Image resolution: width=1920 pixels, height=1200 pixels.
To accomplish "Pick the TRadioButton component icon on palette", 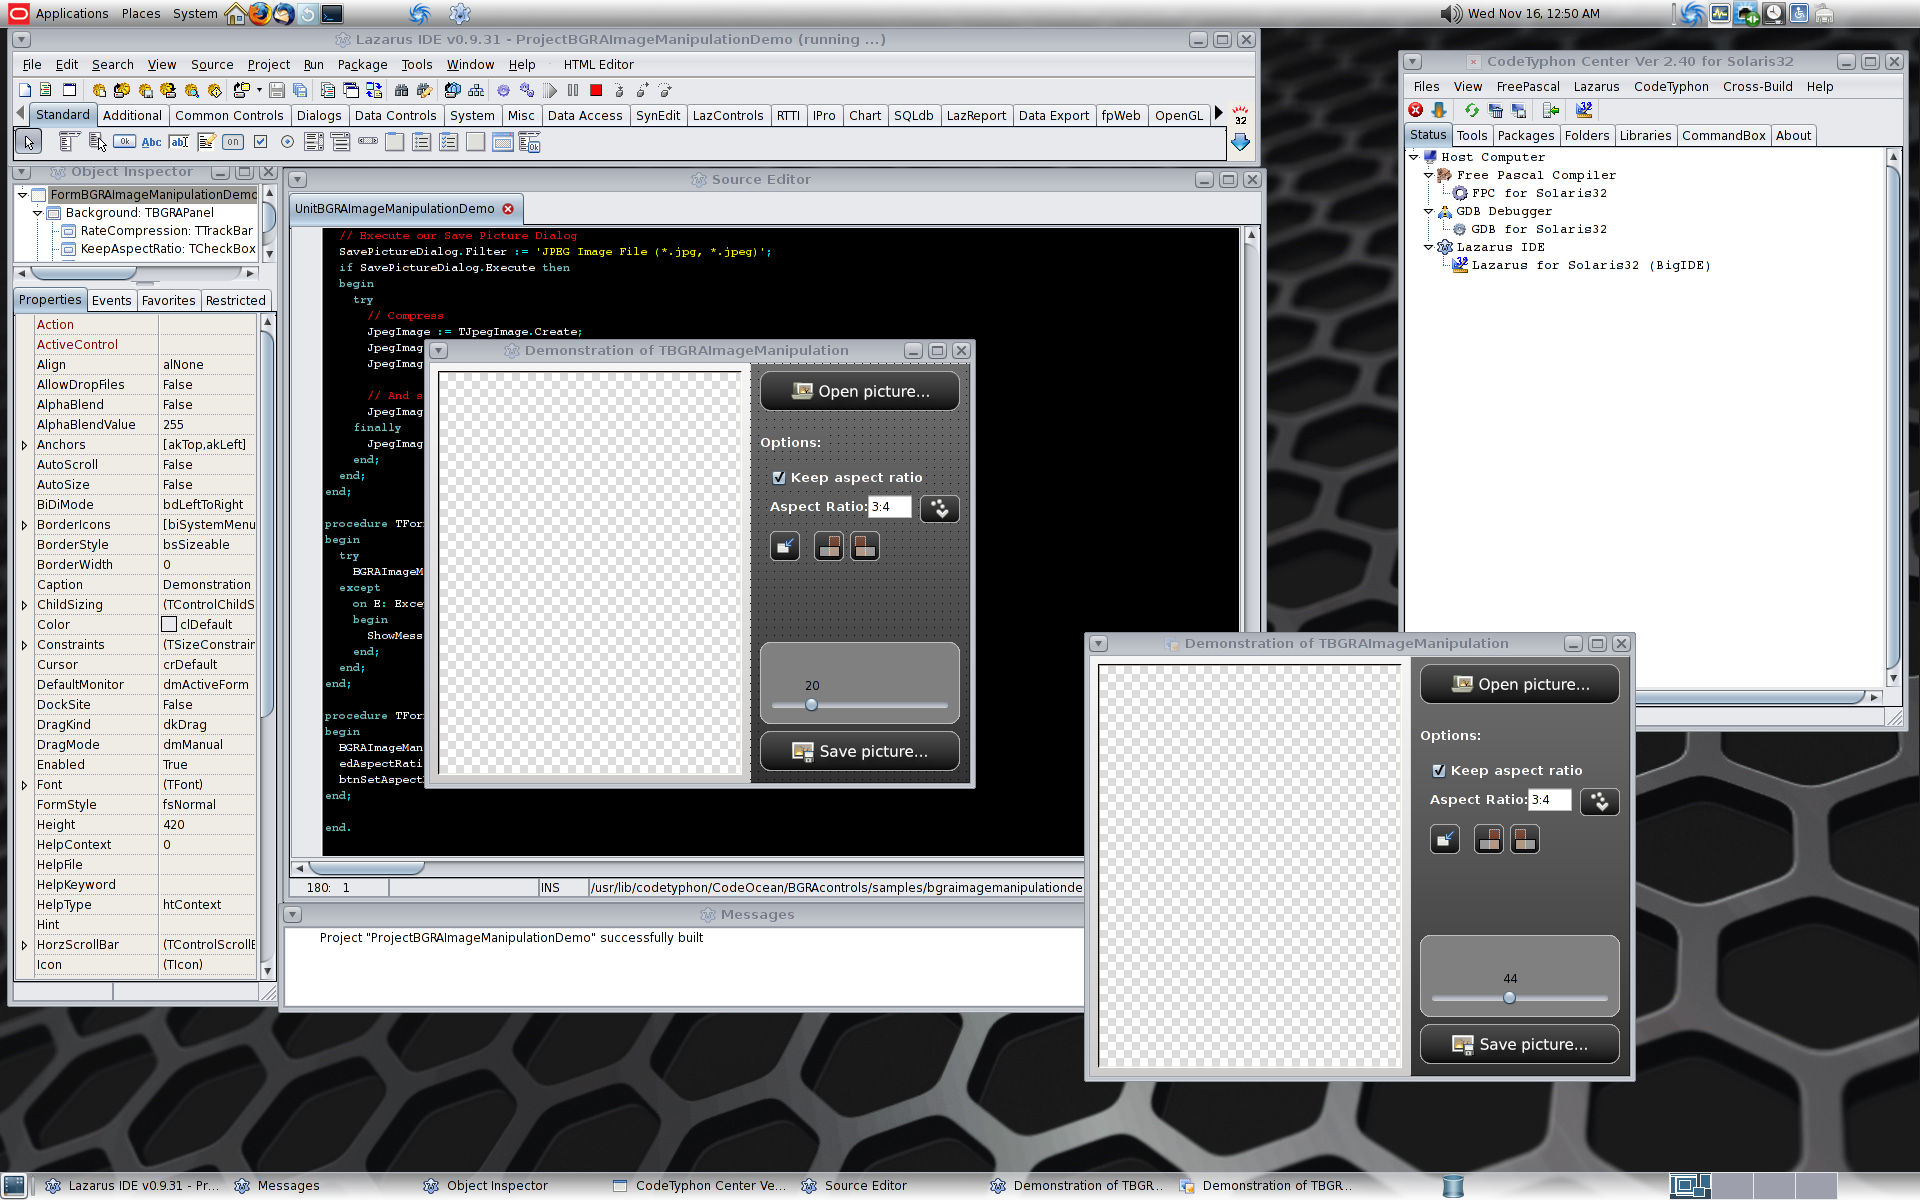I will [287, 141].
